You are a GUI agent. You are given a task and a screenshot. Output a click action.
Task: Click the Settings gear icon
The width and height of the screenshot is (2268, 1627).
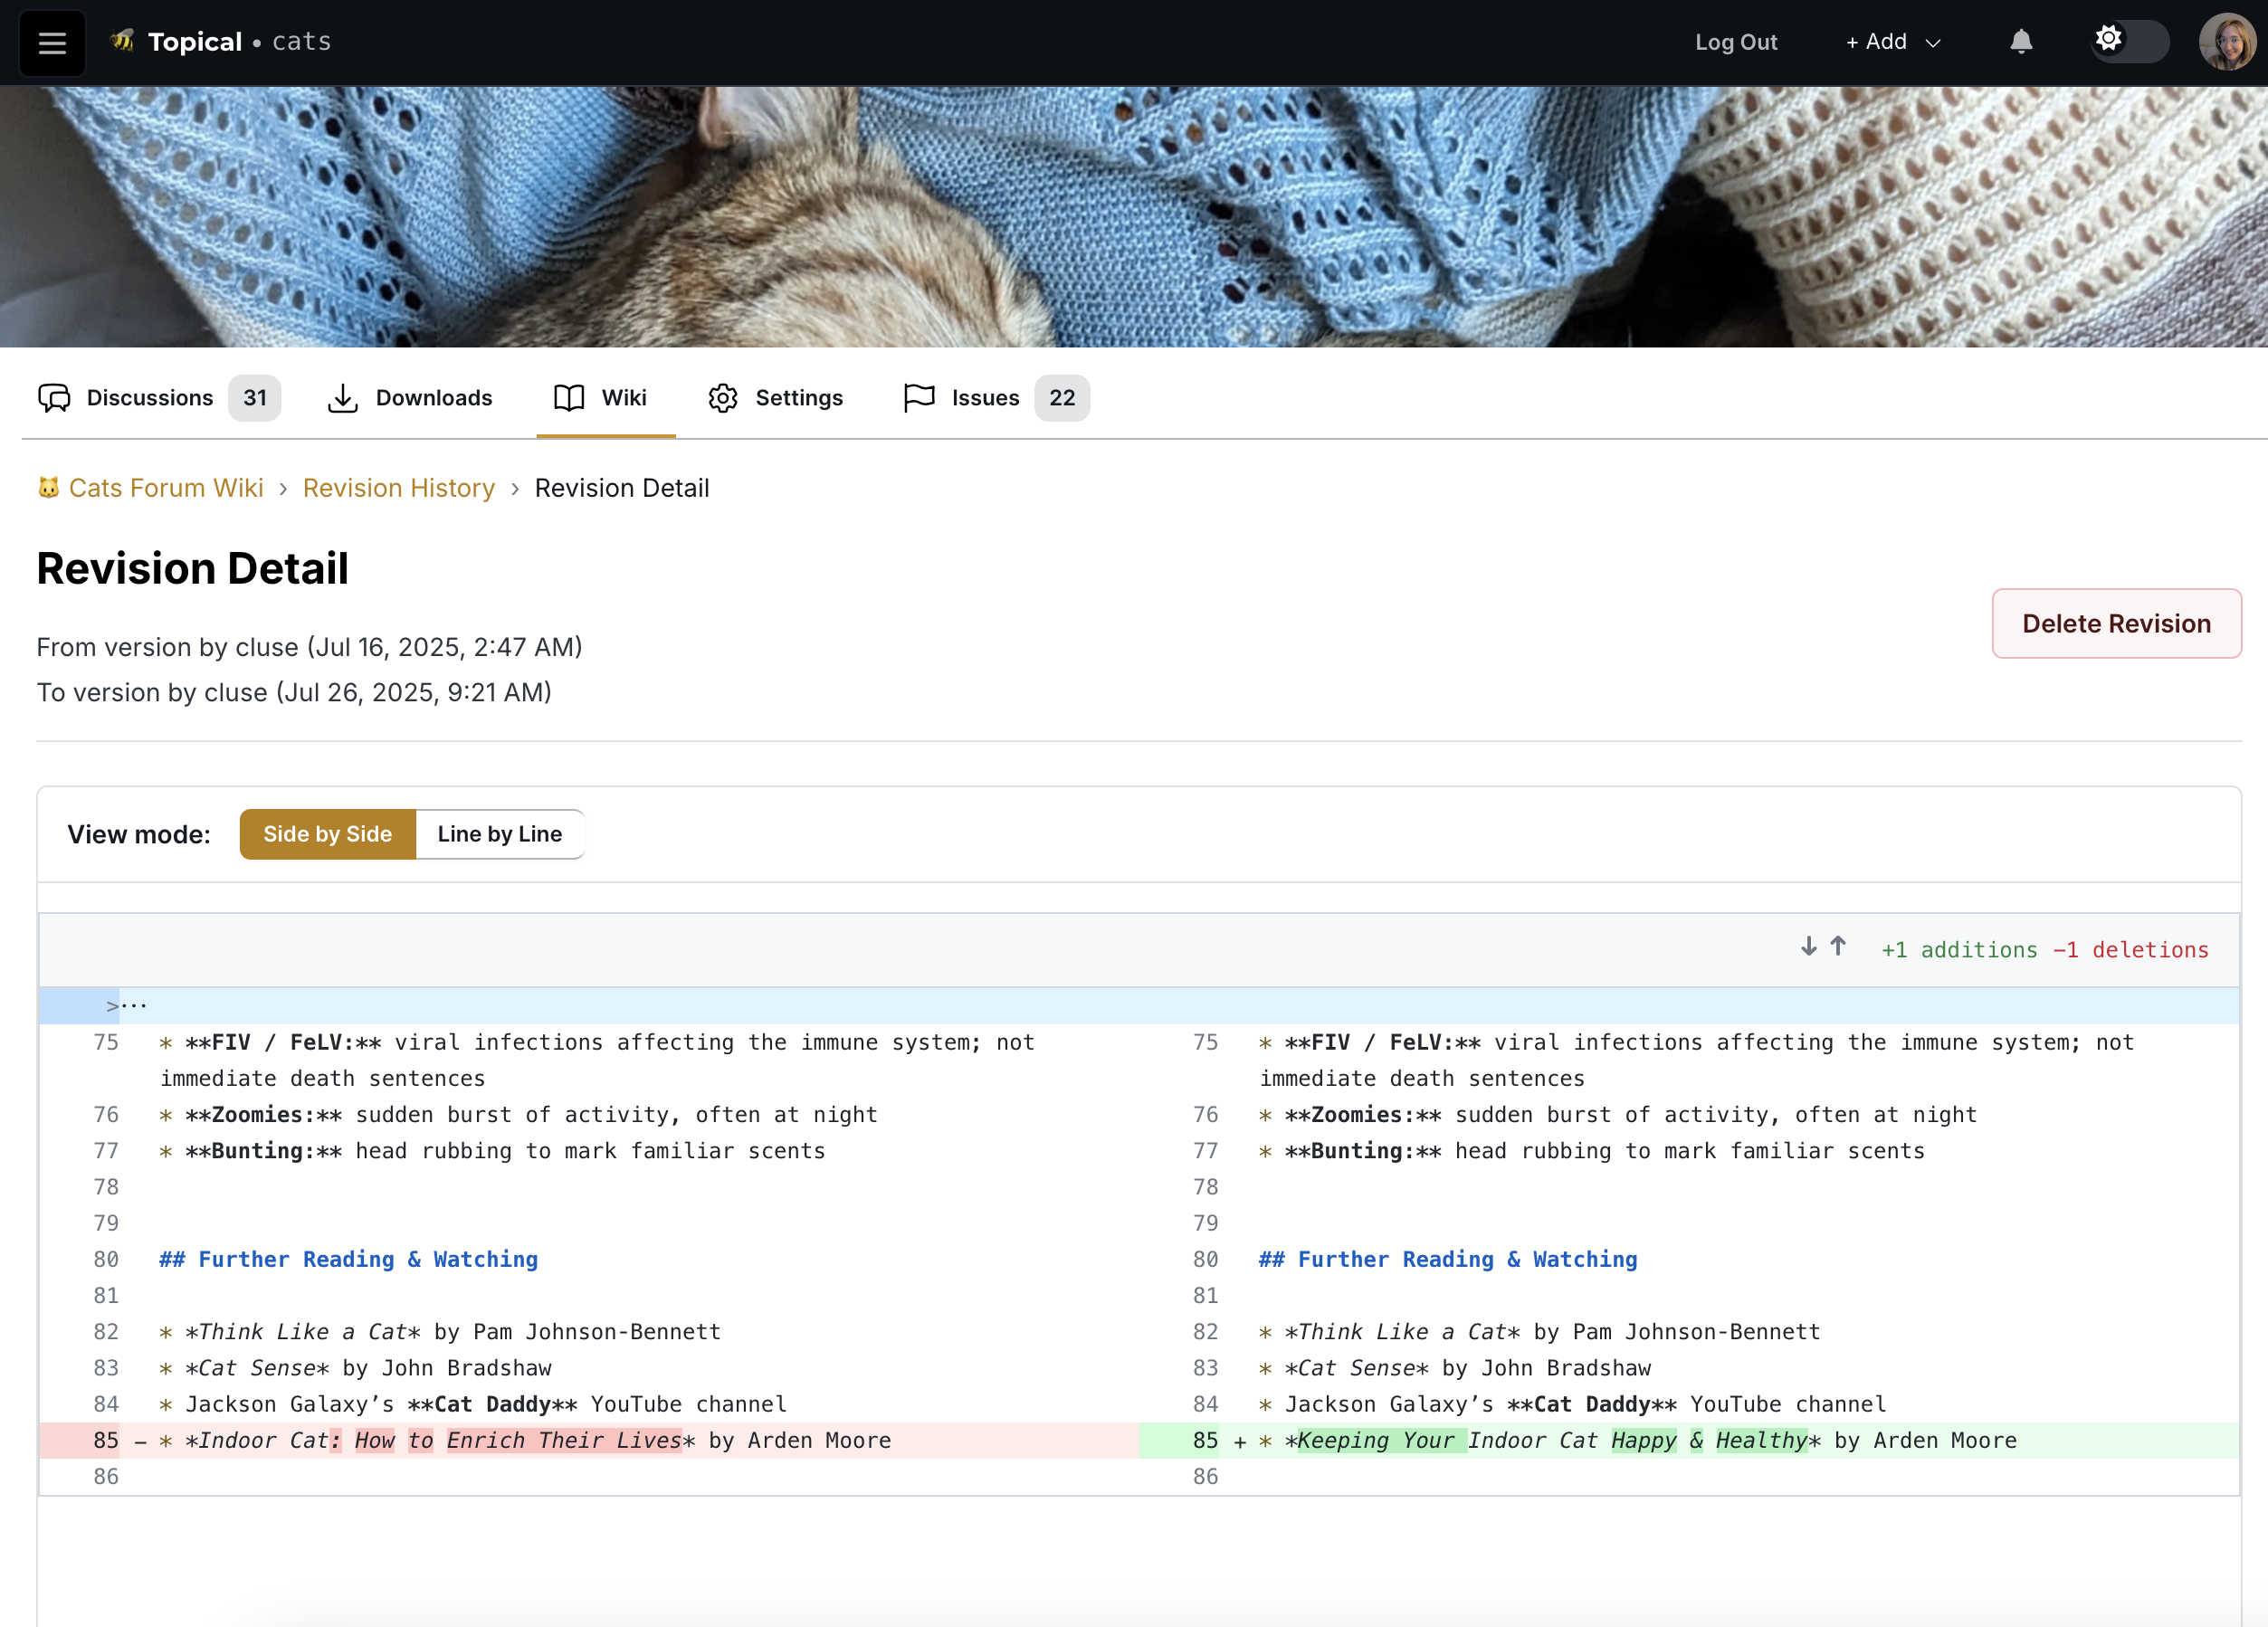click(723, 398)
